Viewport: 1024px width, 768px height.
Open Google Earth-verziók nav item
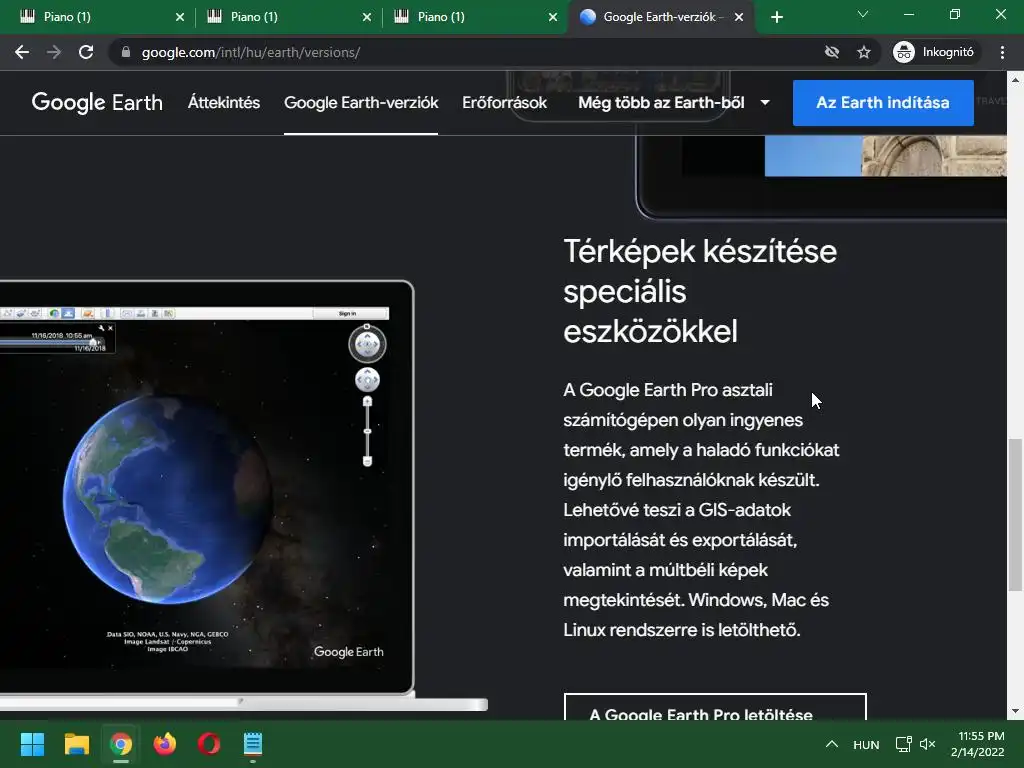tap(361, 103)
